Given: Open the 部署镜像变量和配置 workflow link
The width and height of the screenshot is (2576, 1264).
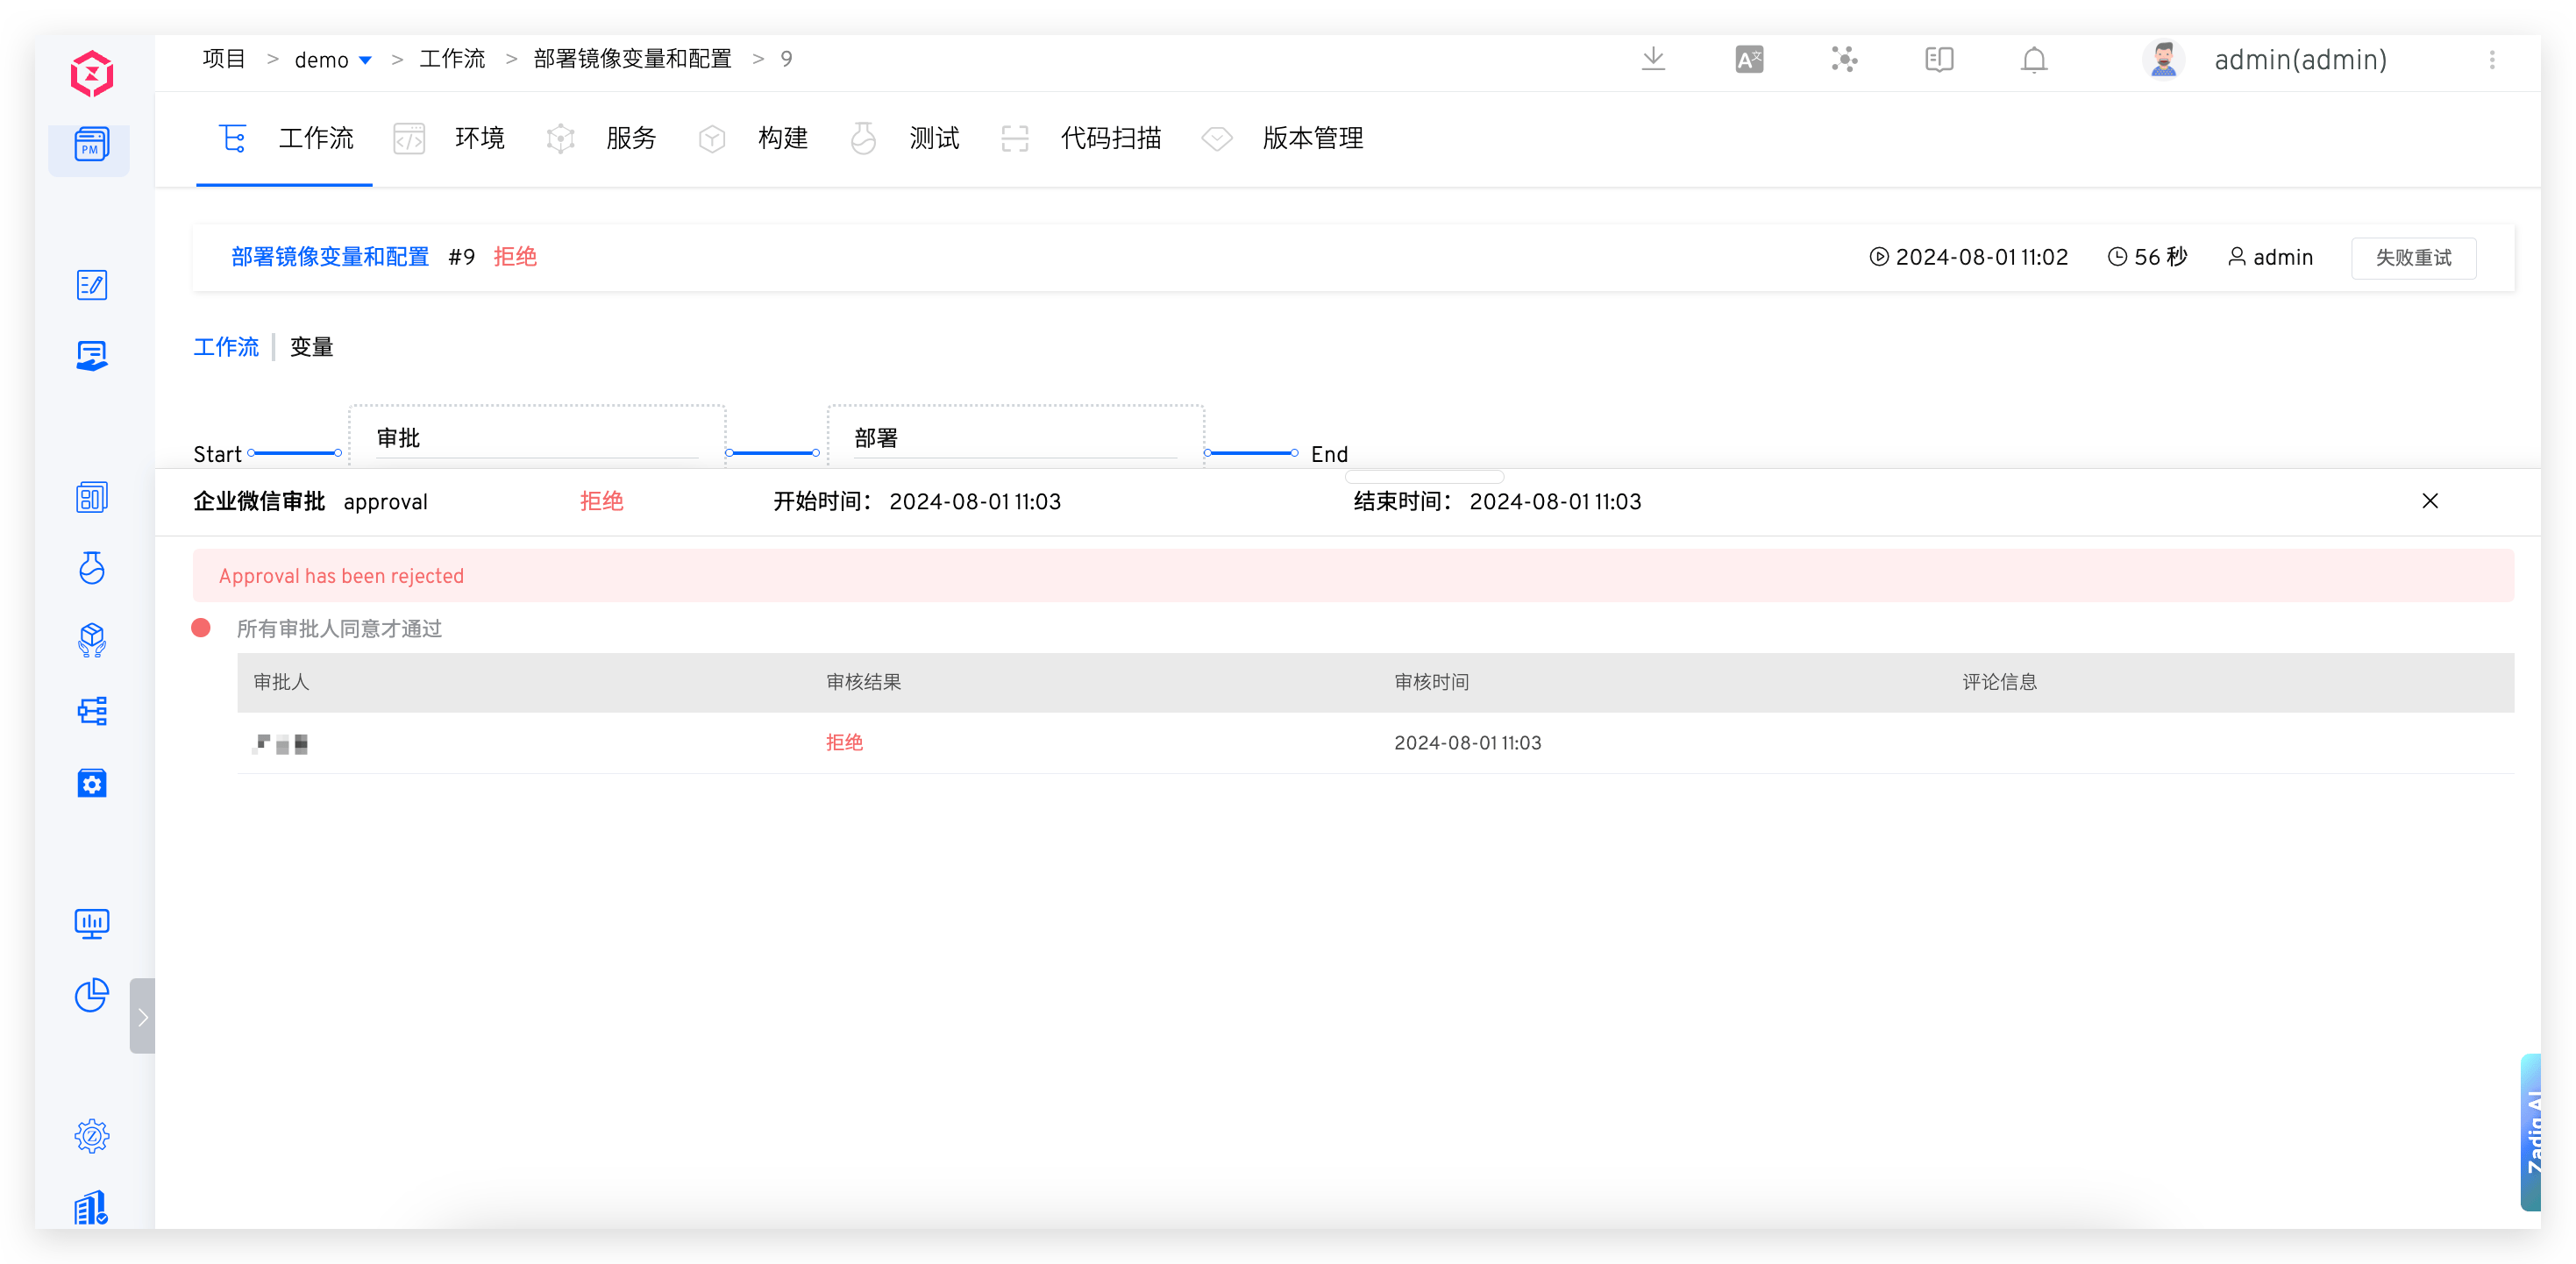Looking at the screenshot, I should 329,257.
